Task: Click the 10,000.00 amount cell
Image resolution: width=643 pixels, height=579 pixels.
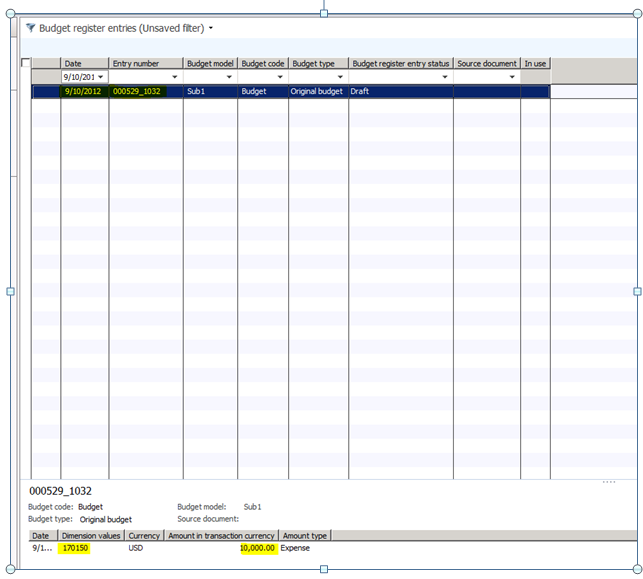Action: pos(257,549)
